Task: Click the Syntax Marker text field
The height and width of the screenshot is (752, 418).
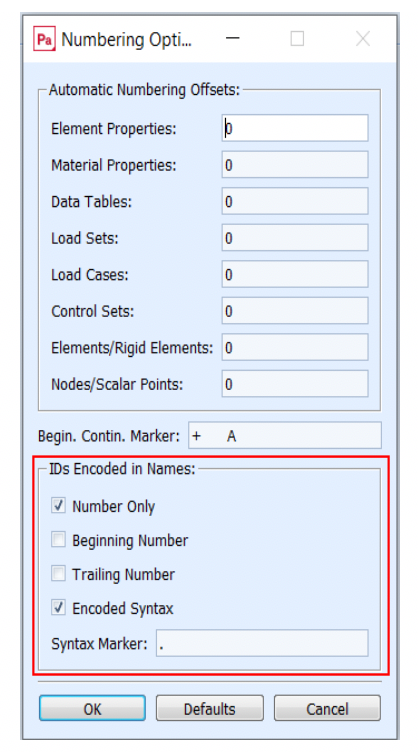Action: click(x=262, y=643)
